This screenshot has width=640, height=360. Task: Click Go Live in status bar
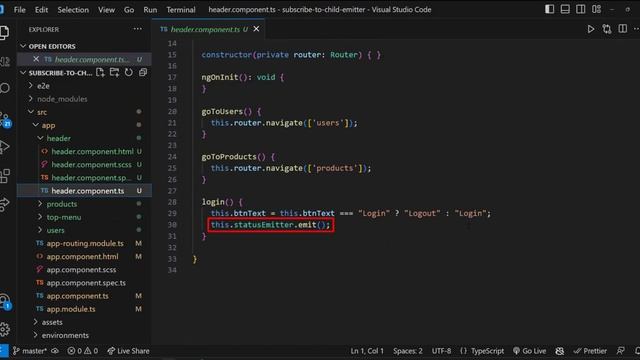pyautogui.click(x=529, y=351)
